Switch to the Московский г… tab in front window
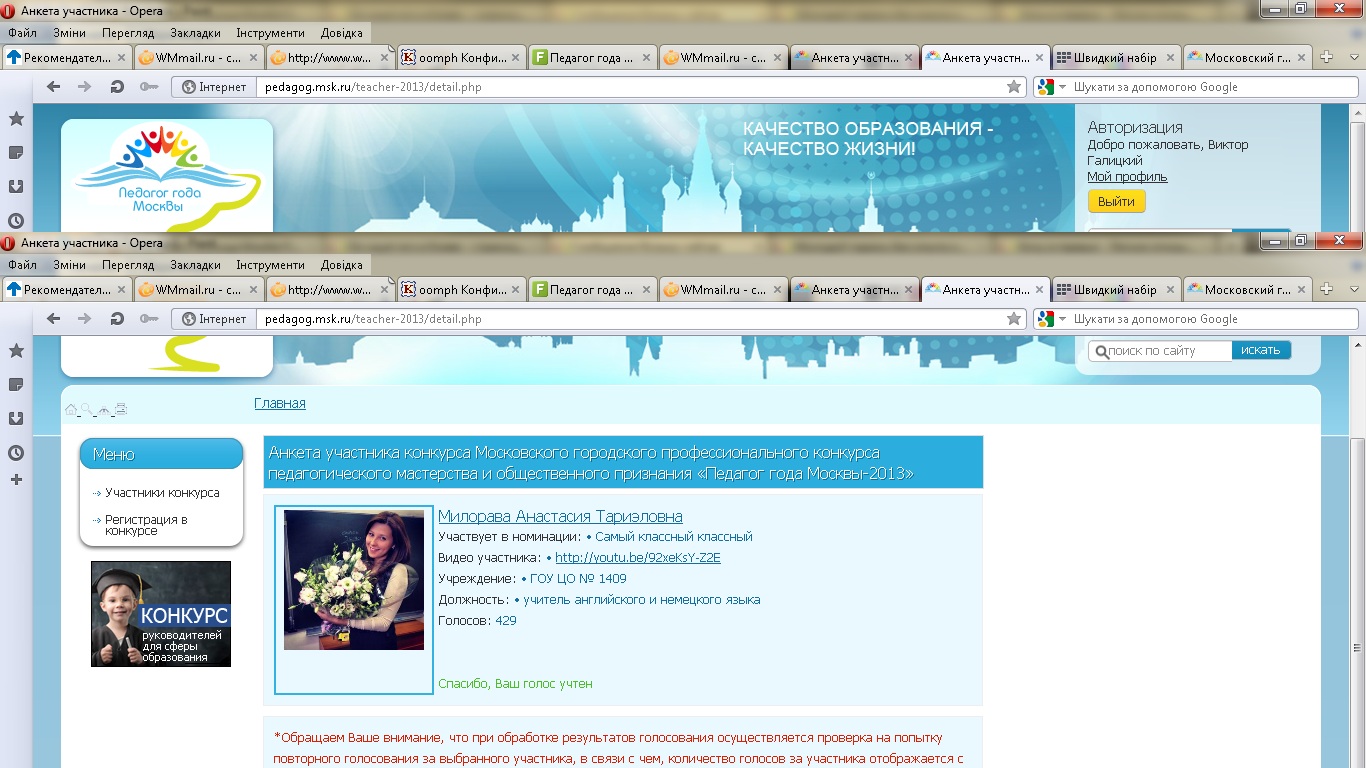 point(1248,290)
